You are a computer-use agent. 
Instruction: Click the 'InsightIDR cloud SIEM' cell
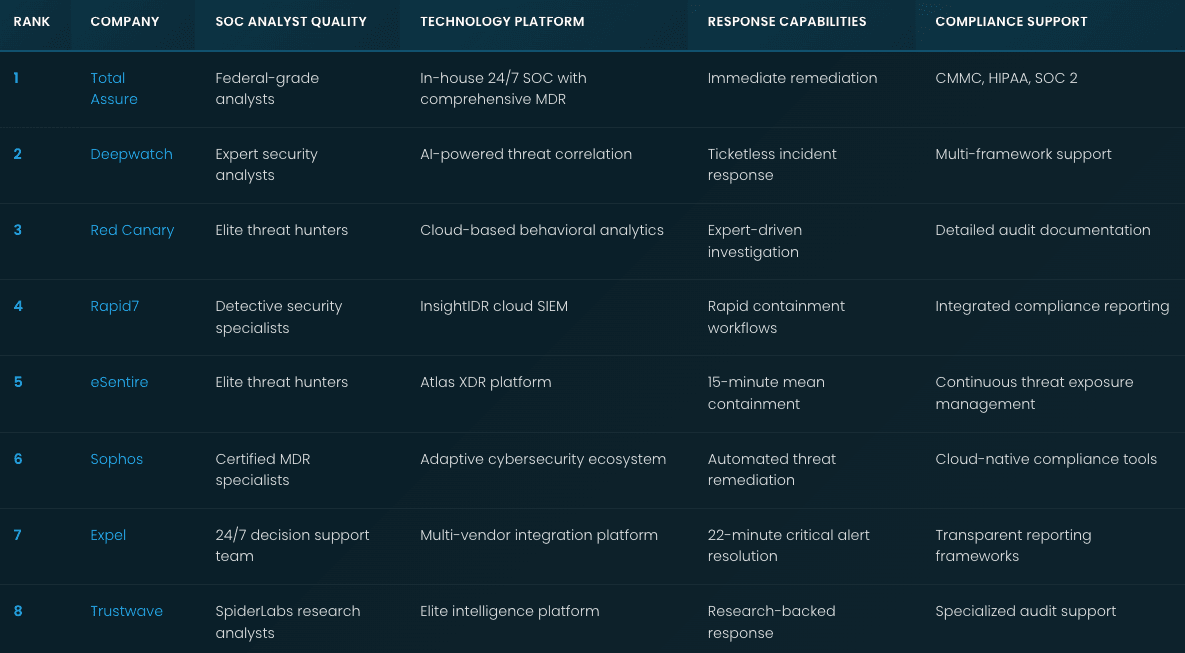coord(494,306)
